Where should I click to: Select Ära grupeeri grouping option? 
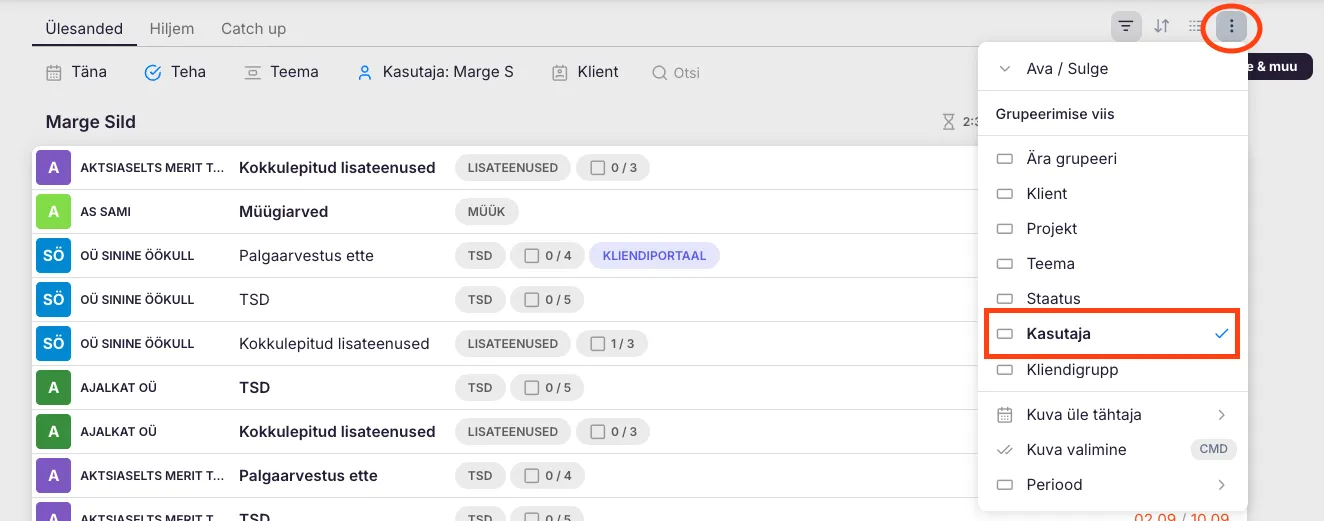coord(1071,159)
